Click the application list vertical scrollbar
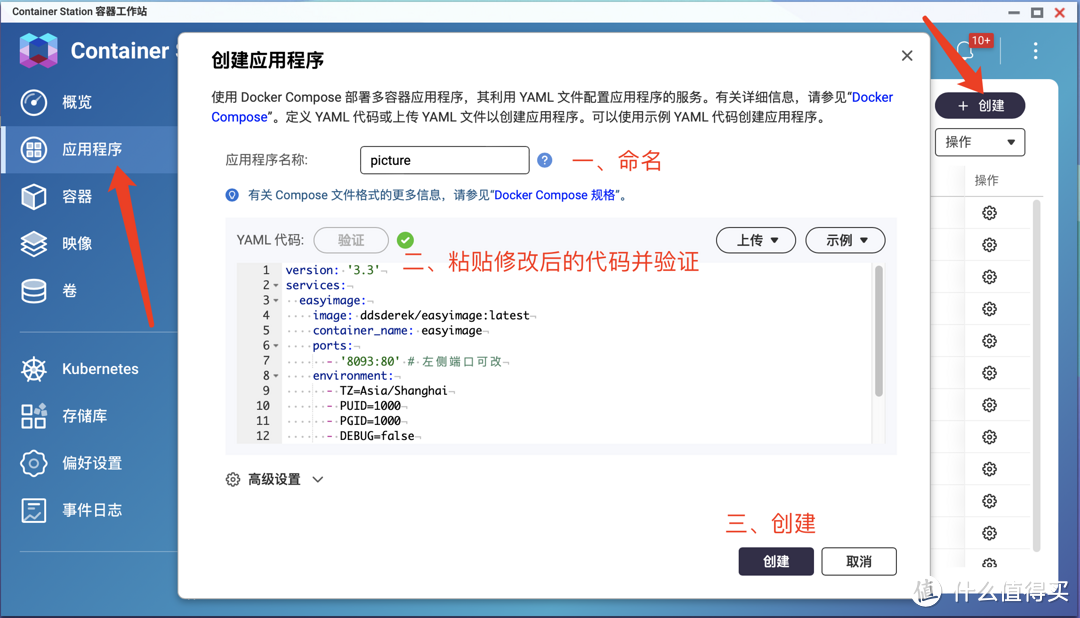 pyautogui.click(x=1037, y=375)
